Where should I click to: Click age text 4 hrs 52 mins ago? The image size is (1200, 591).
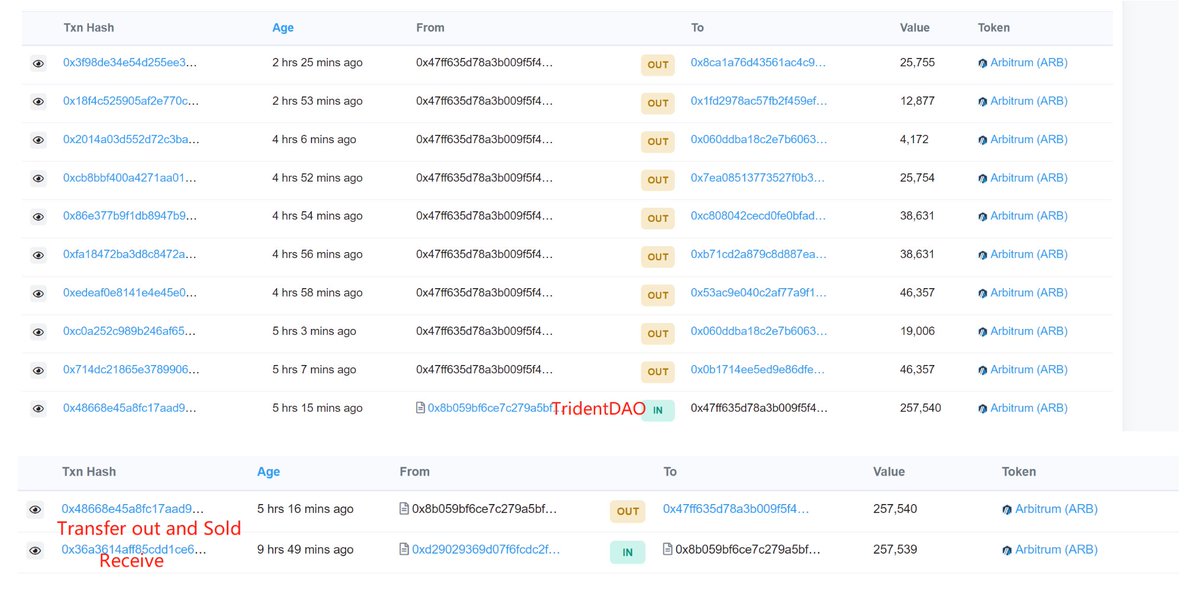coord(317,177)
